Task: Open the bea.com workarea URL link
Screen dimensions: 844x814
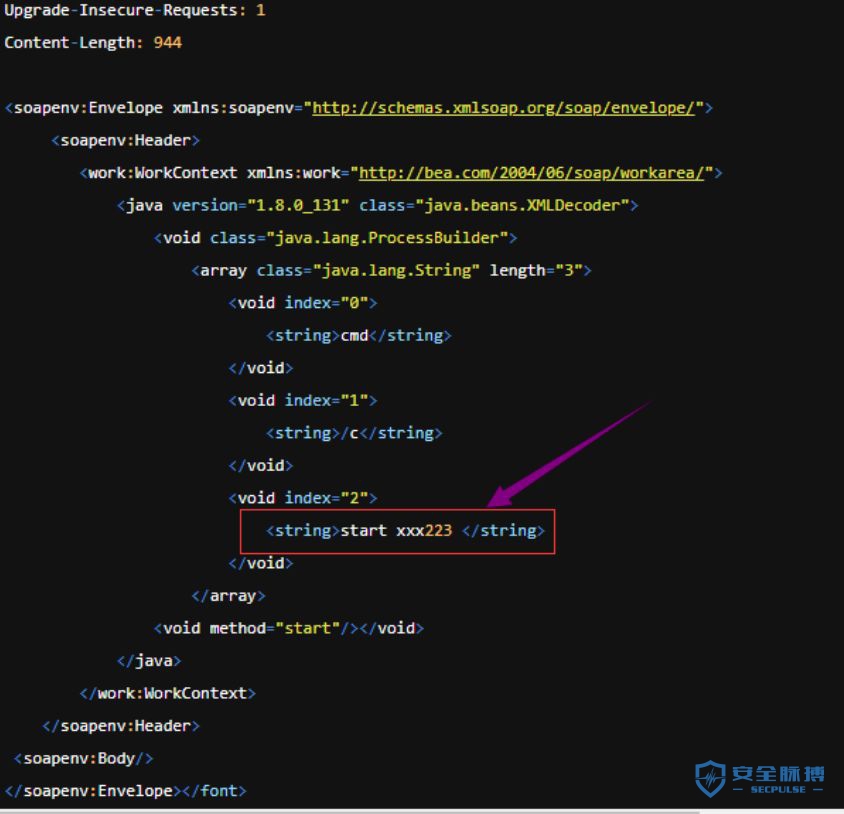Action: point(531,173)
